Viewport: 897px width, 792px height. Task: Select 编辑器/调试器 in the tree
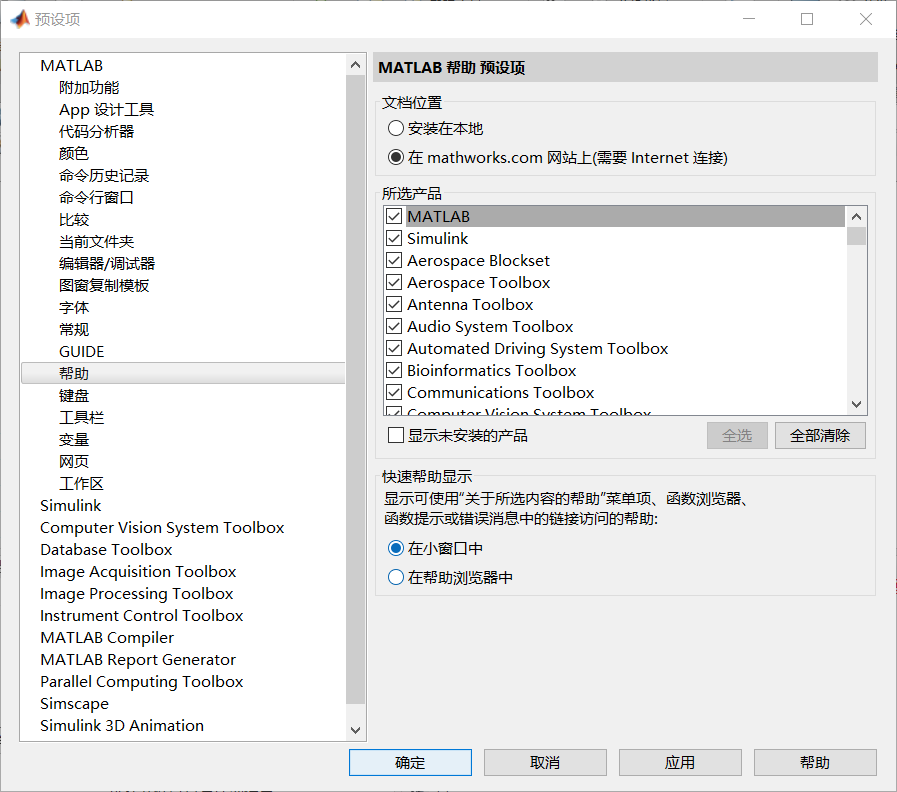click(107, 263)
